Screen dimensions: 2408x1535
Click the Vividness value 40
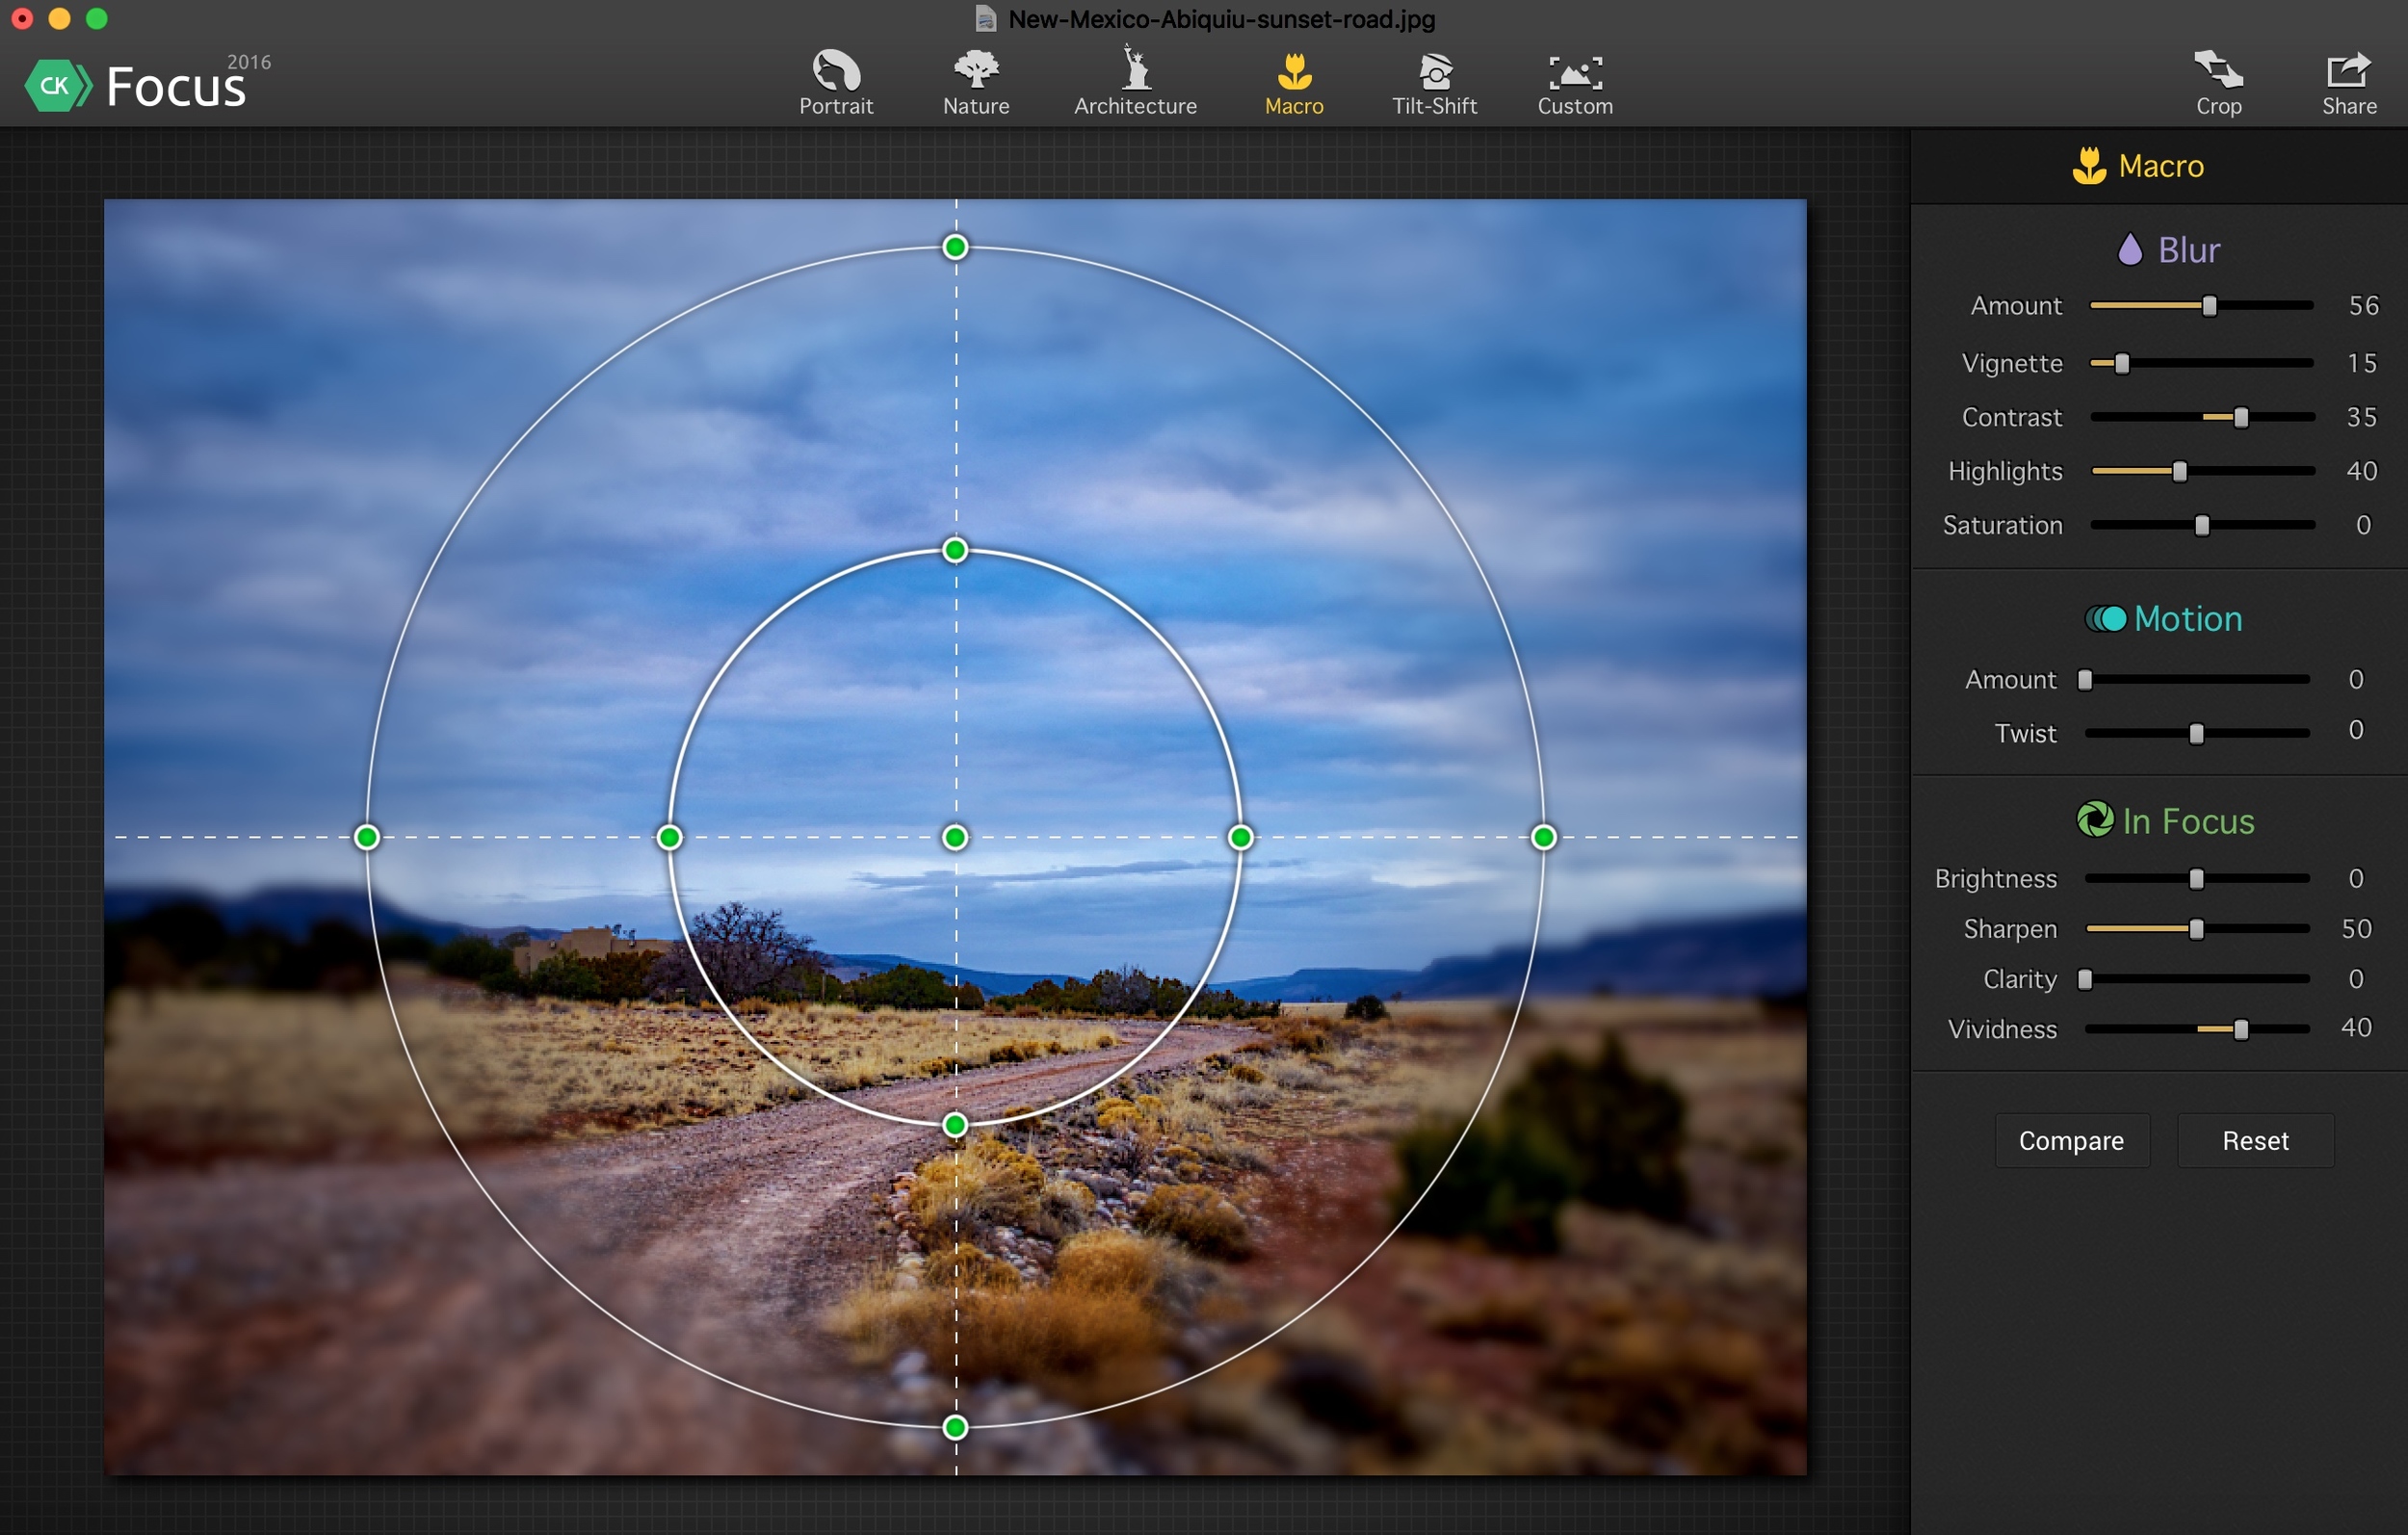(2356, 1027)
